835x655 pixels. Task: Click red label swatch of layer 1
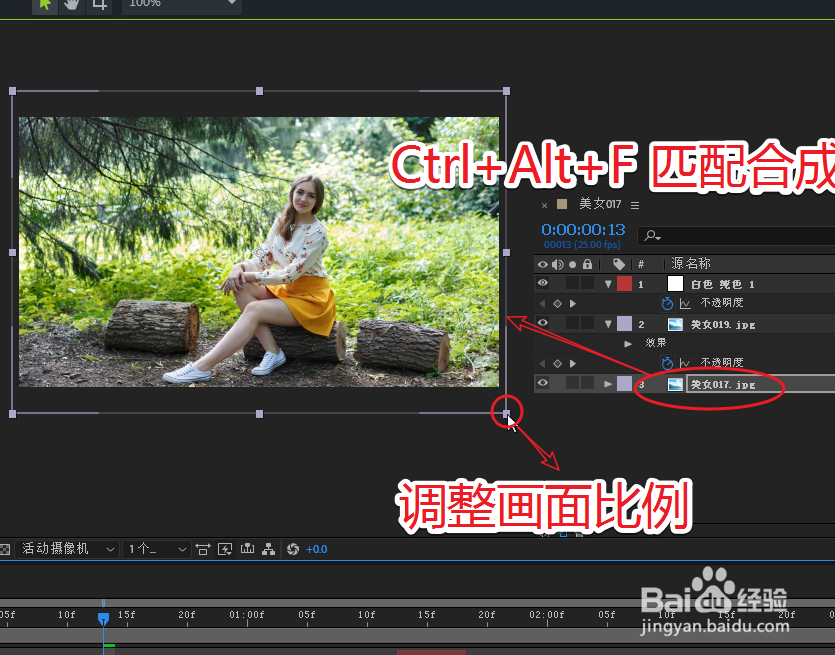[624, 283]
